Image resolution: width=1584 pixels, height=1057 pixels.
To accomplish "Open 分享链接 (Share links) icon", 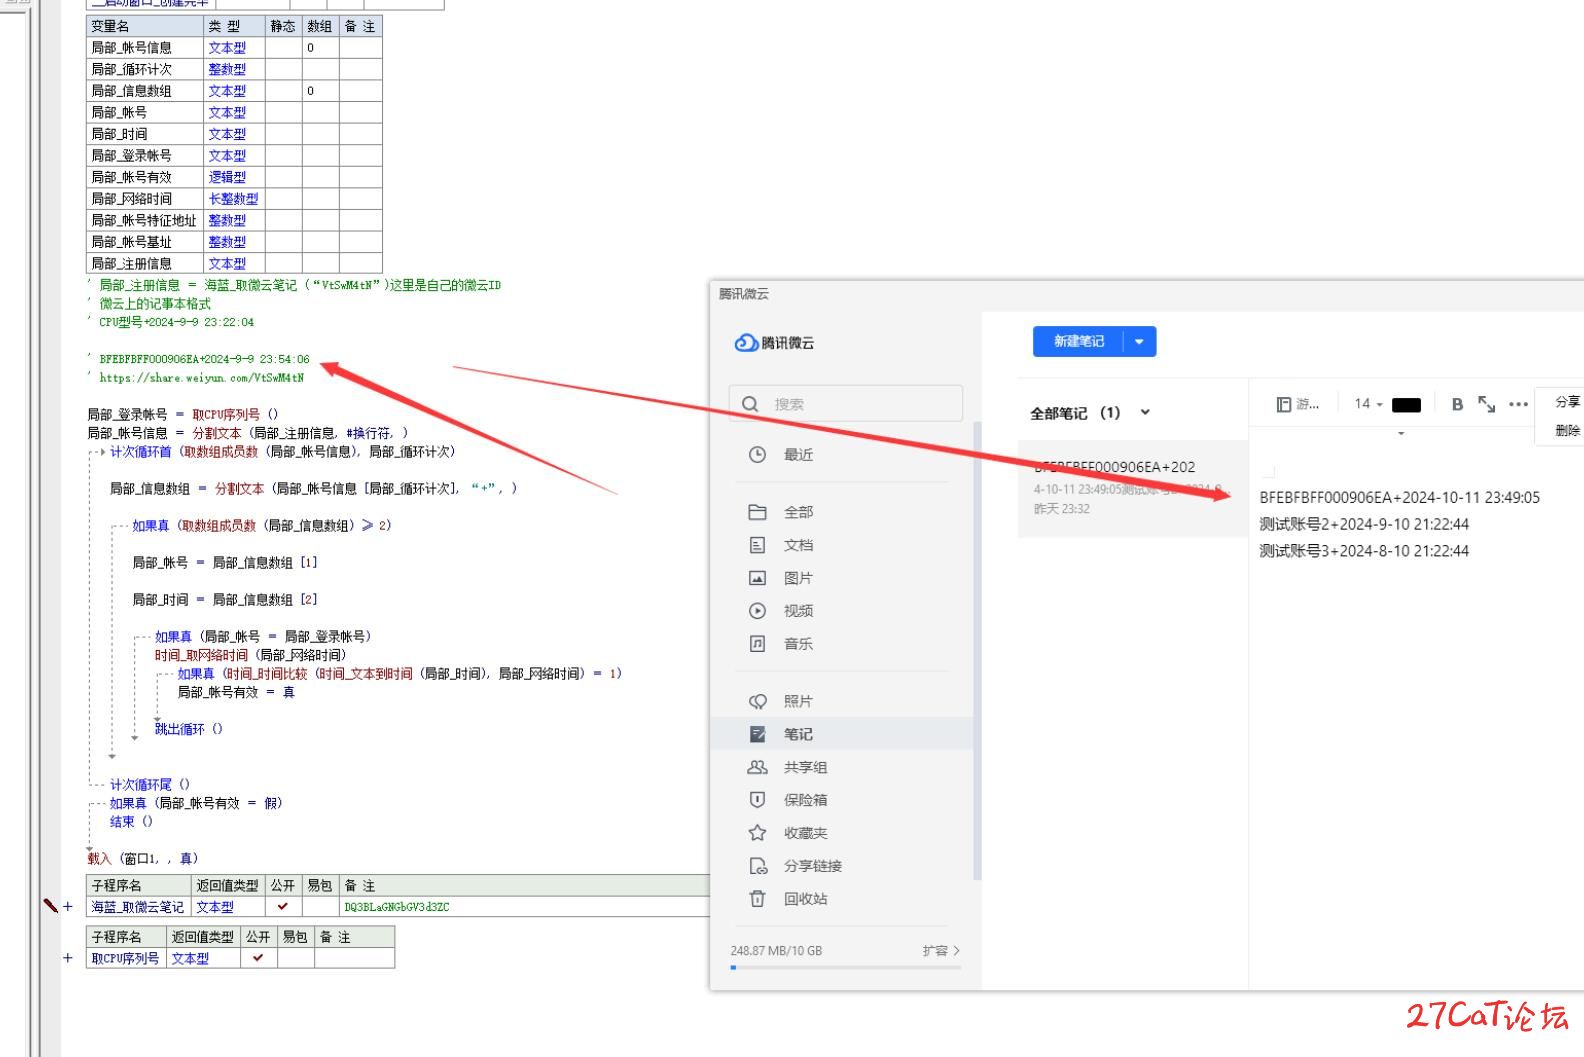I will click(757, 866).
